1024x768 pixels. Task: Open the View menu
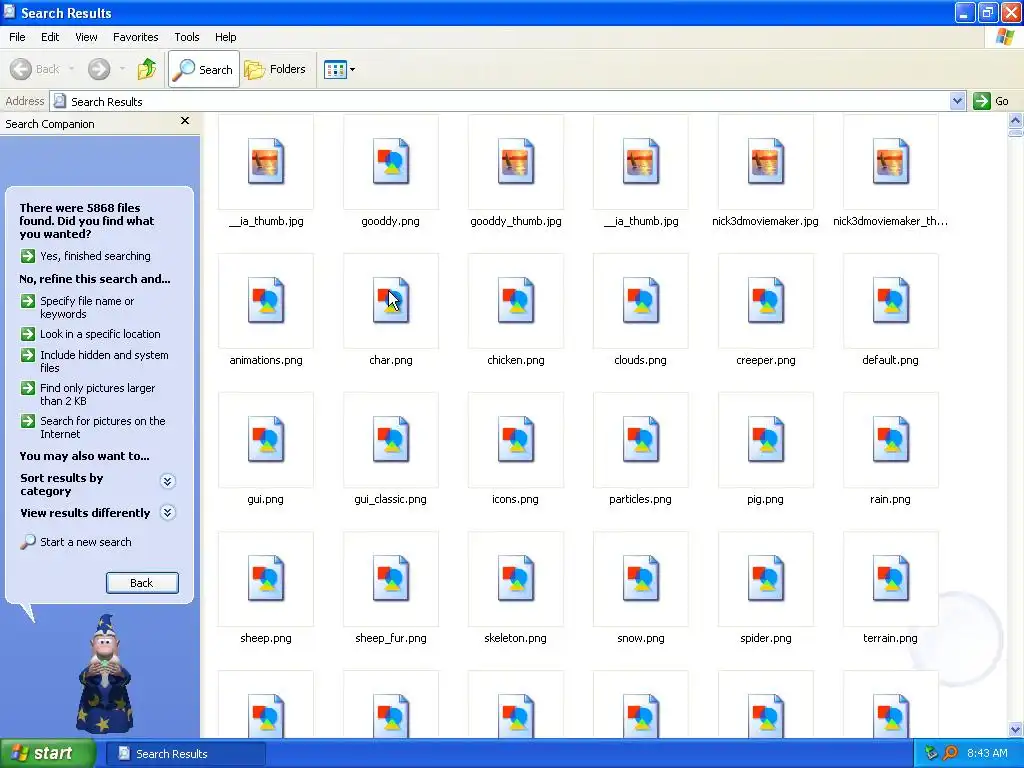86,37
